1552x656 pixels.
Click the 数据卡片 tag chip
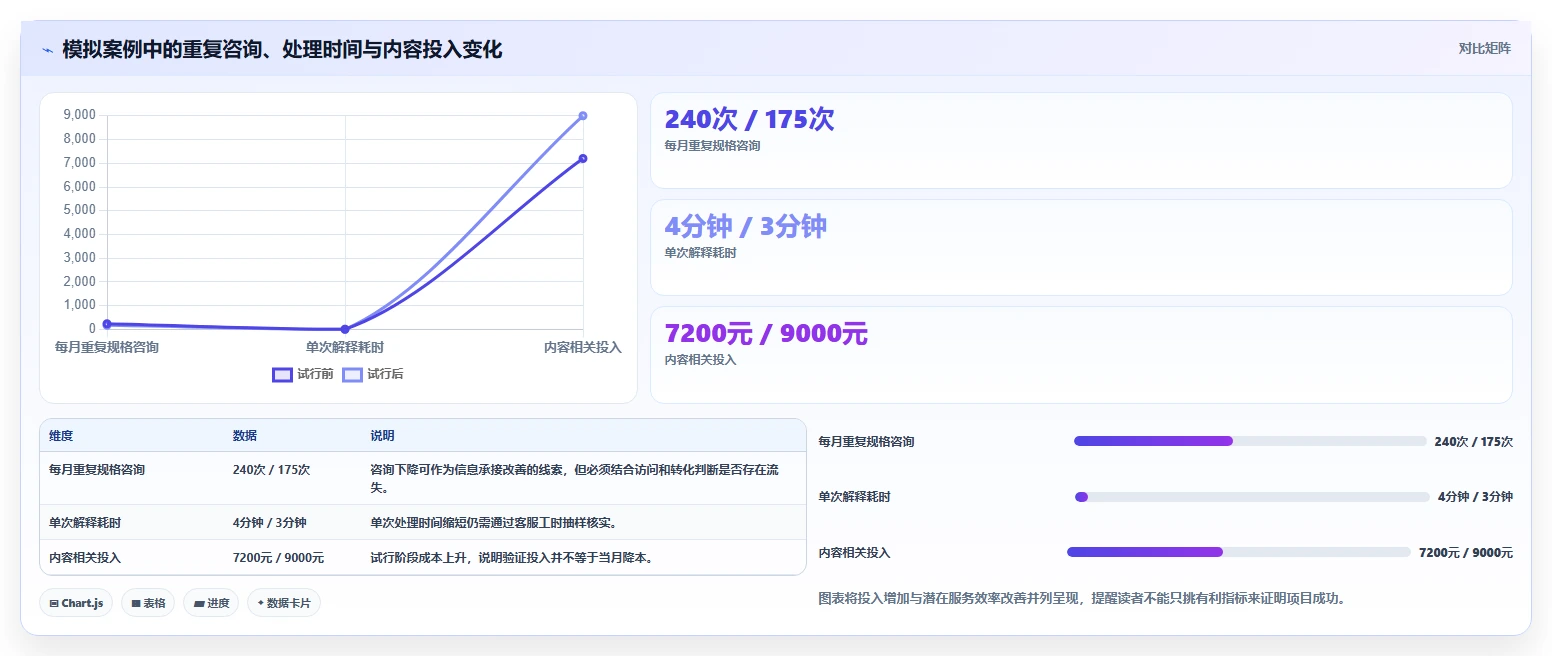[x=284, y=603]
